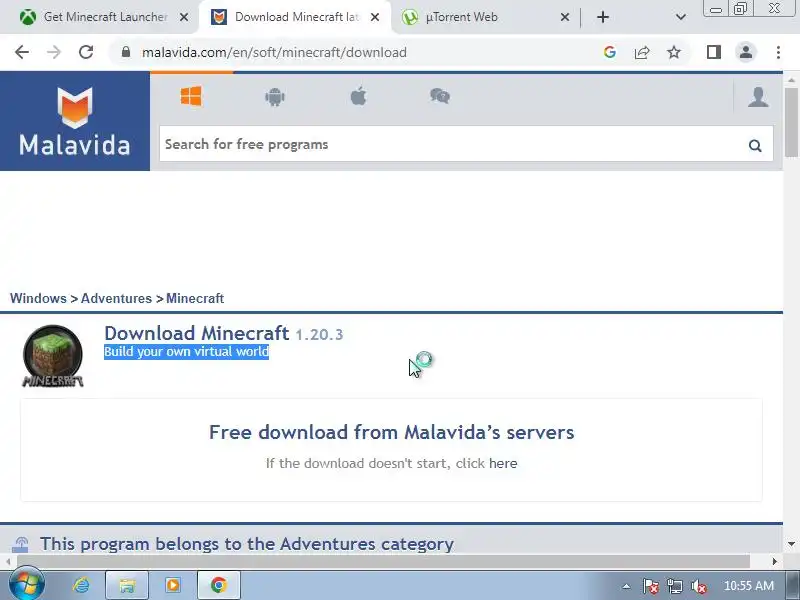Open the Windows Start menu
Image resolution: width=800 pixels, height=600 pixels.
(27, 584)
